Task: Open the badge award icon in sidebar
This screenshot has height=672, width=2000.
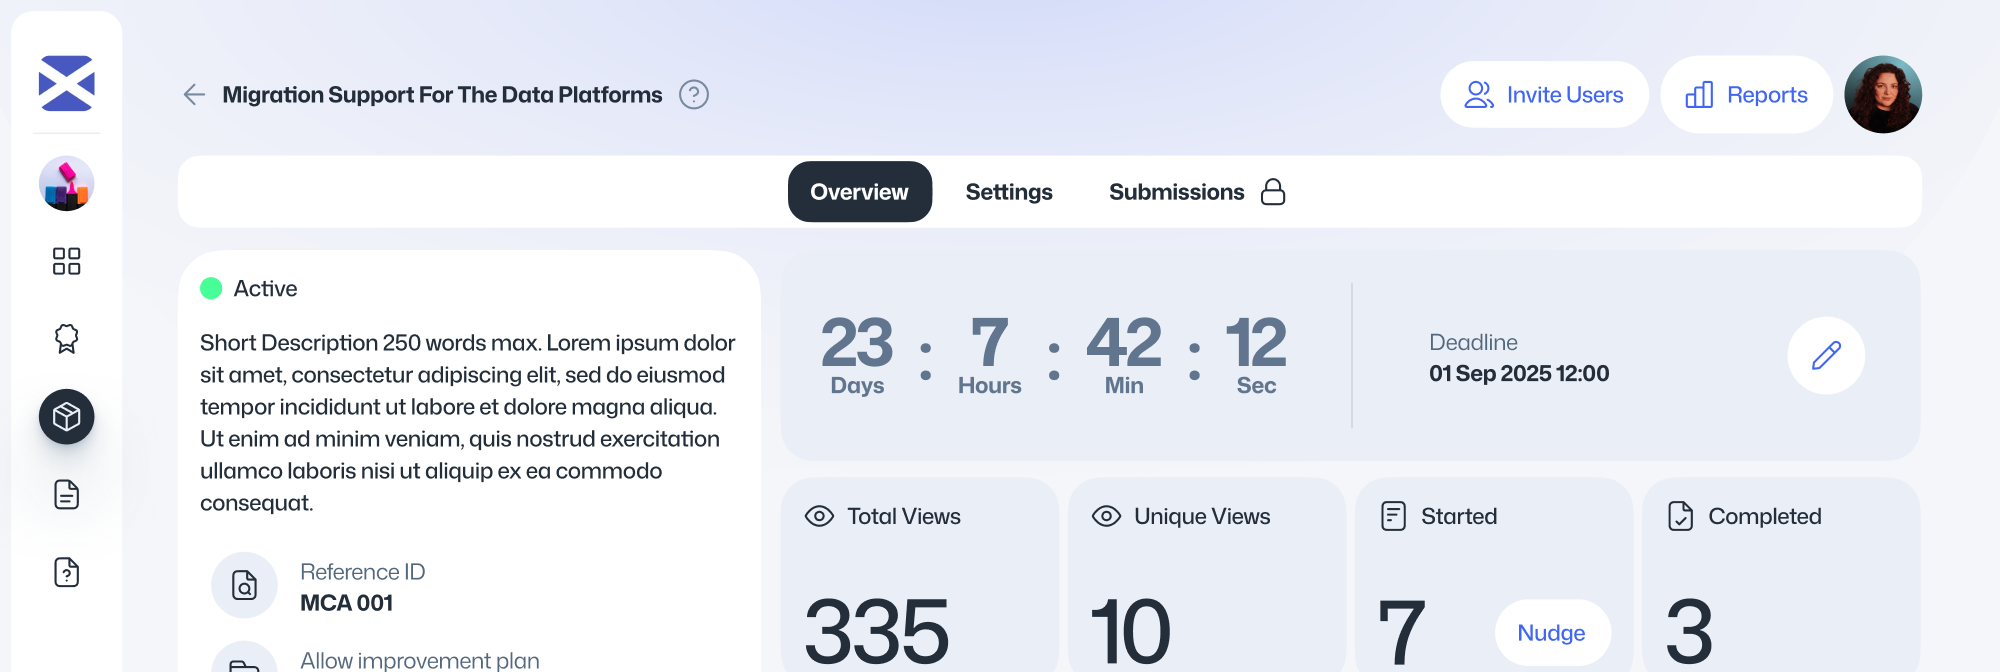Action: click(66, 339)
